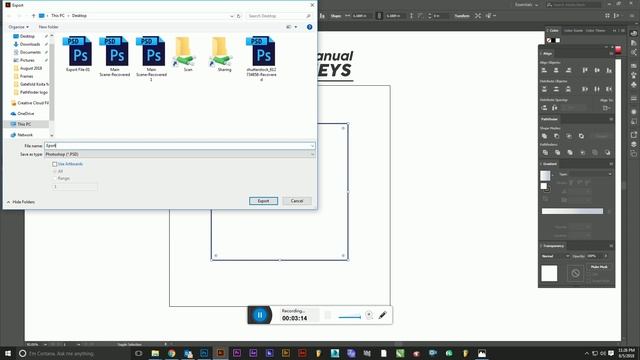Open the address path history dropdown
The height and width of the screenshot is (360, 640).
pyautogui.click(x=231, y=16)
